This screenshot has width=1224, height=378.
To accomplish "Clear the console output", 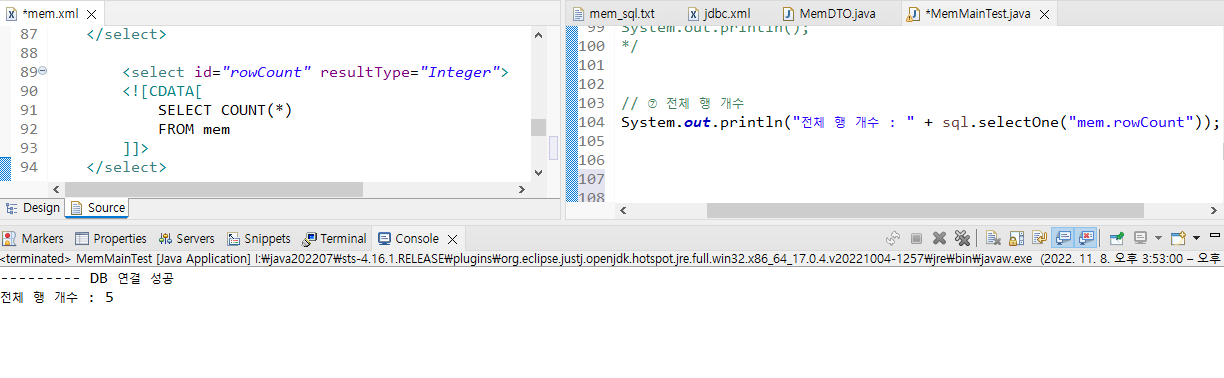I will click(x=992, y=238).
